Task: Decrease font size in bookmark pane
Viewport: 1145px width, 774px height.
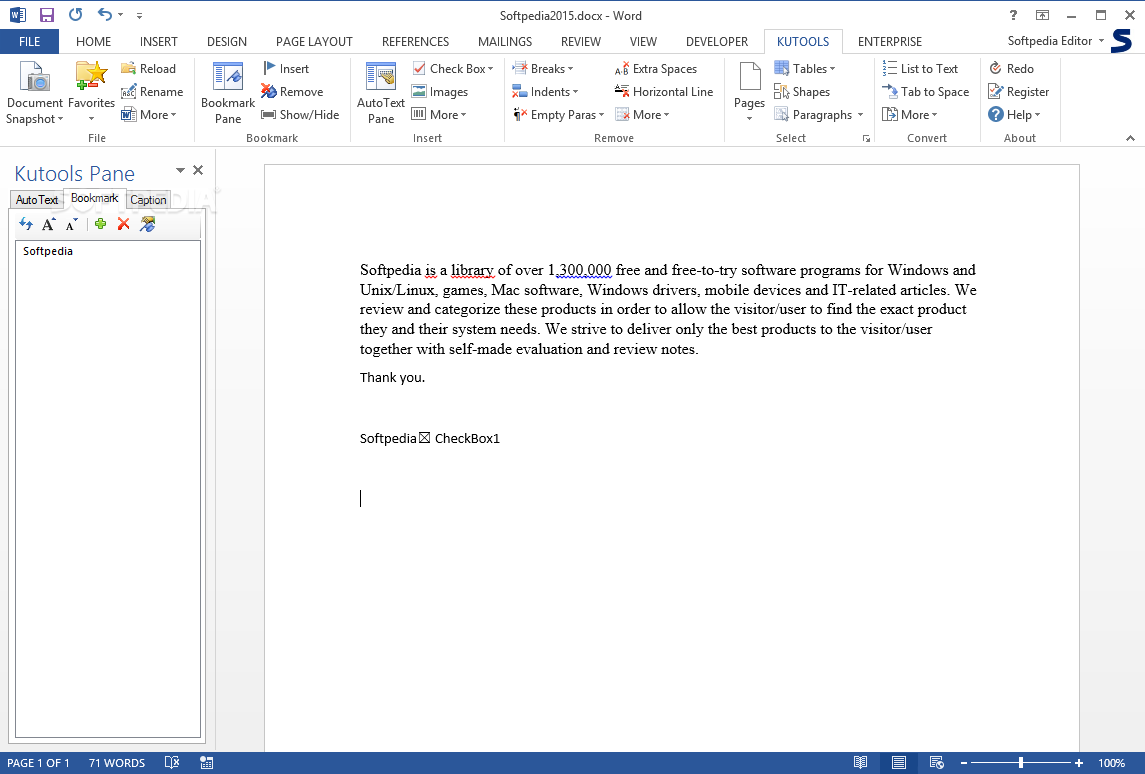Action: pos(71,224)
